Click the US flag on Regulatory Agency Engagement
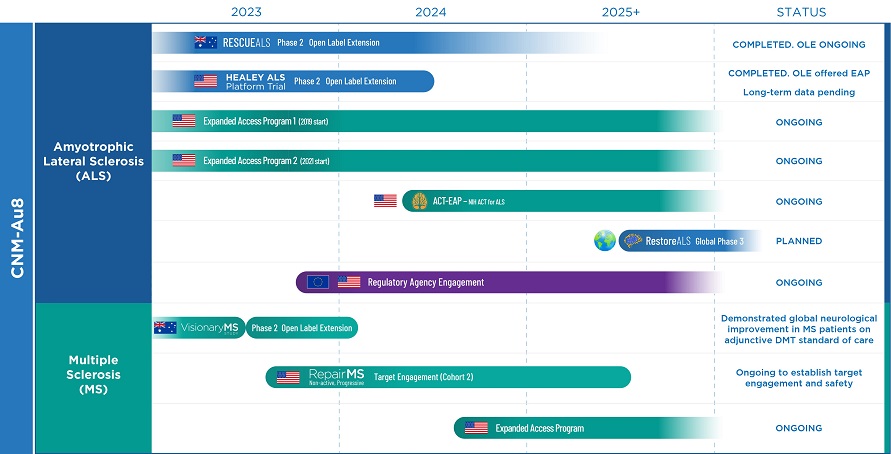This screenshot has width=891, height=454. (349, 282)
